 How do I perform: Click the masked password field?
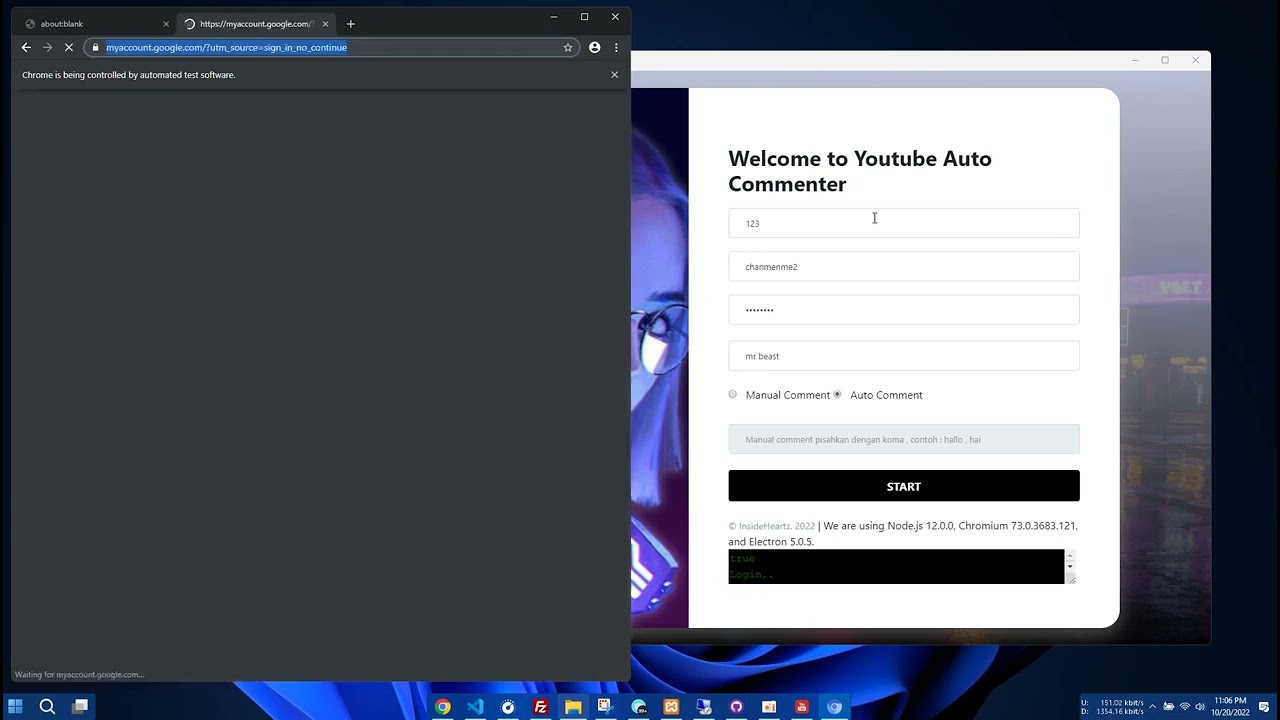tap(904, 310)
